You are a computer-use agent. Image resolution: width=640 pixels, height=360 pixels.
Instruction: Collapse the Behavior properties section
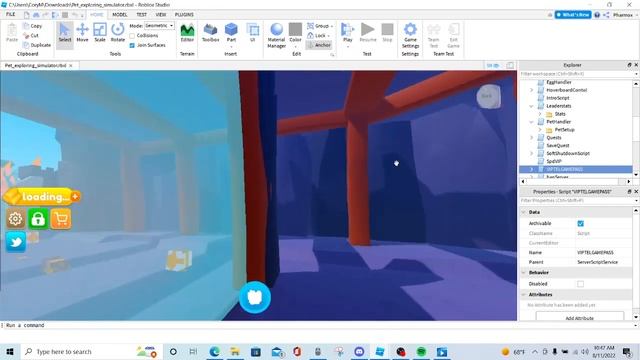tap(524, 272)
